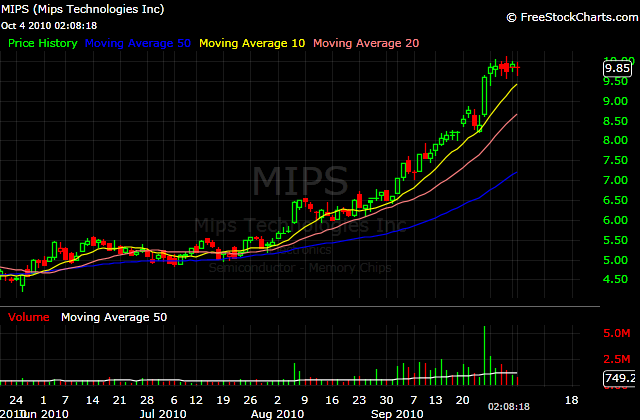This screenshot has width=640, height=420.
Task: Click the date label 21 on the axis
Action: click(119, 400)
